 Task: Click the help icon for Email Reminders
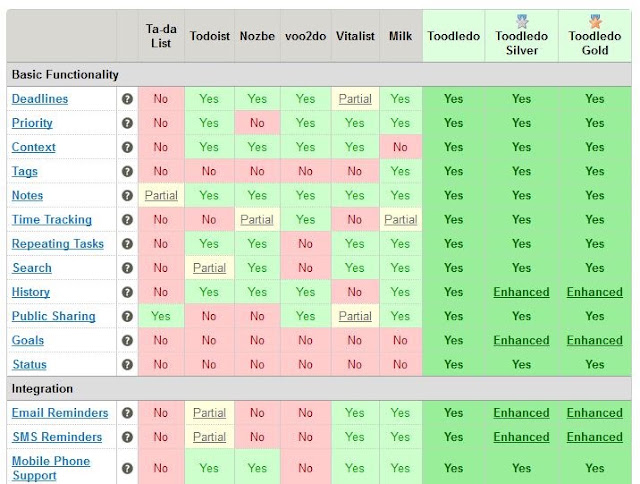[x=127, y=413]
